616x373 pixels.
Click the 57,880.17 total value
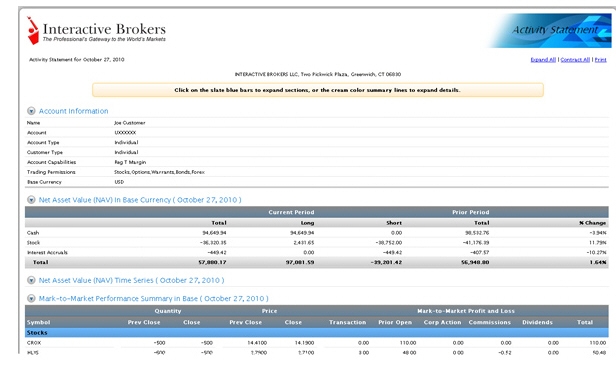[212, 262]
